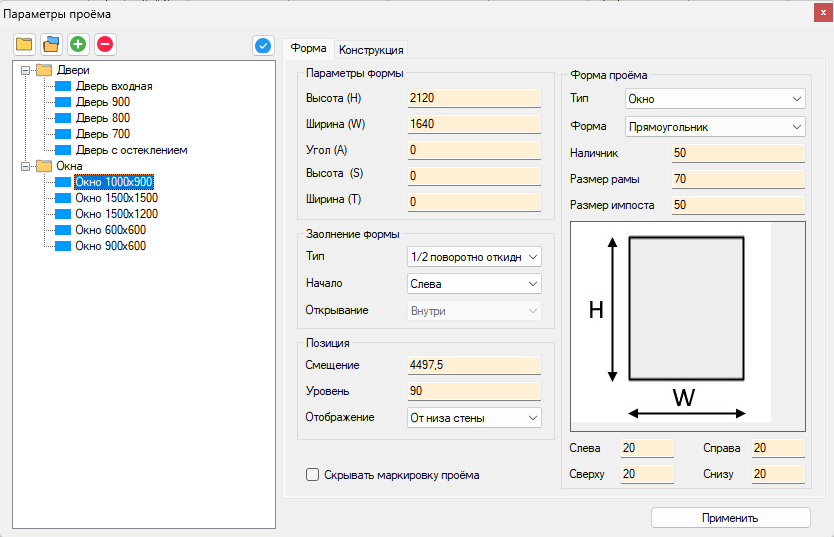The width and height of the screenshot is (834, 537).
Task: Switch to the Конструкция tab
Action: (x=371, y=49)
